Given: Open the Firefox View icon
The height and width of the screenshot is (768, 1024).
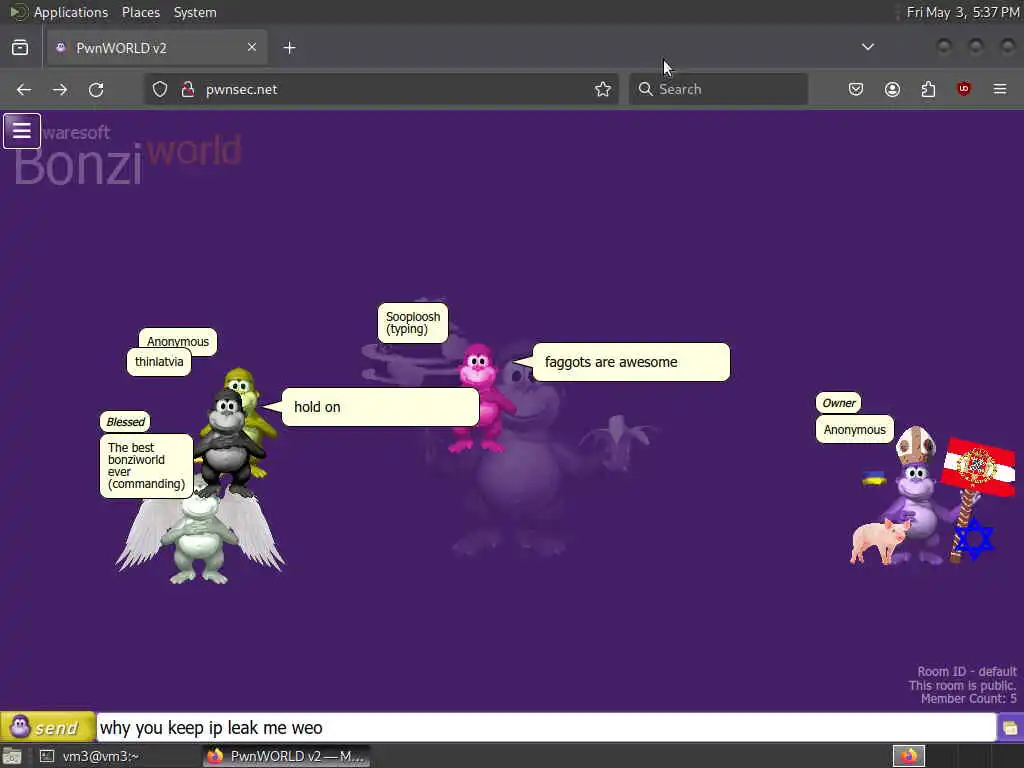Looking at the screenshot, I should point(20,48).
